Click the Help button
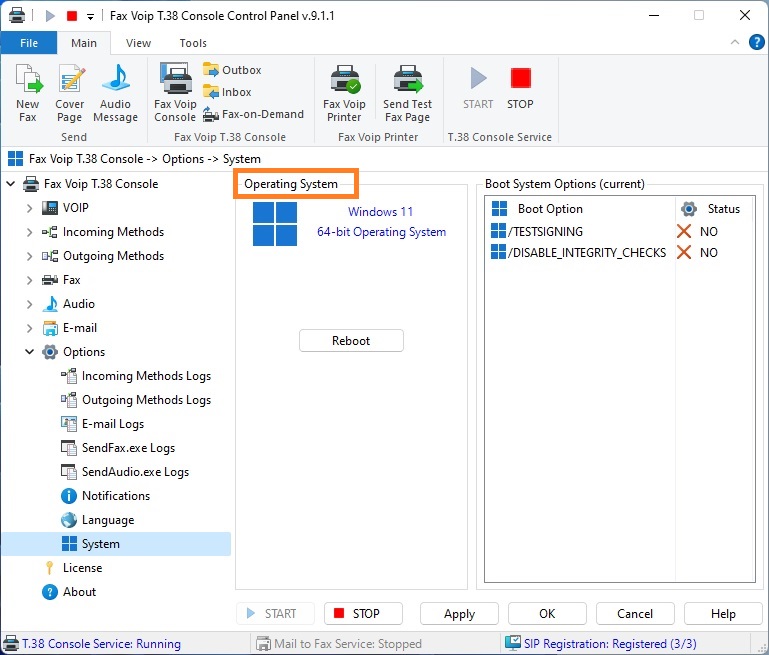The height and width of the screenshot is (655, 769). tap(723, 614)
